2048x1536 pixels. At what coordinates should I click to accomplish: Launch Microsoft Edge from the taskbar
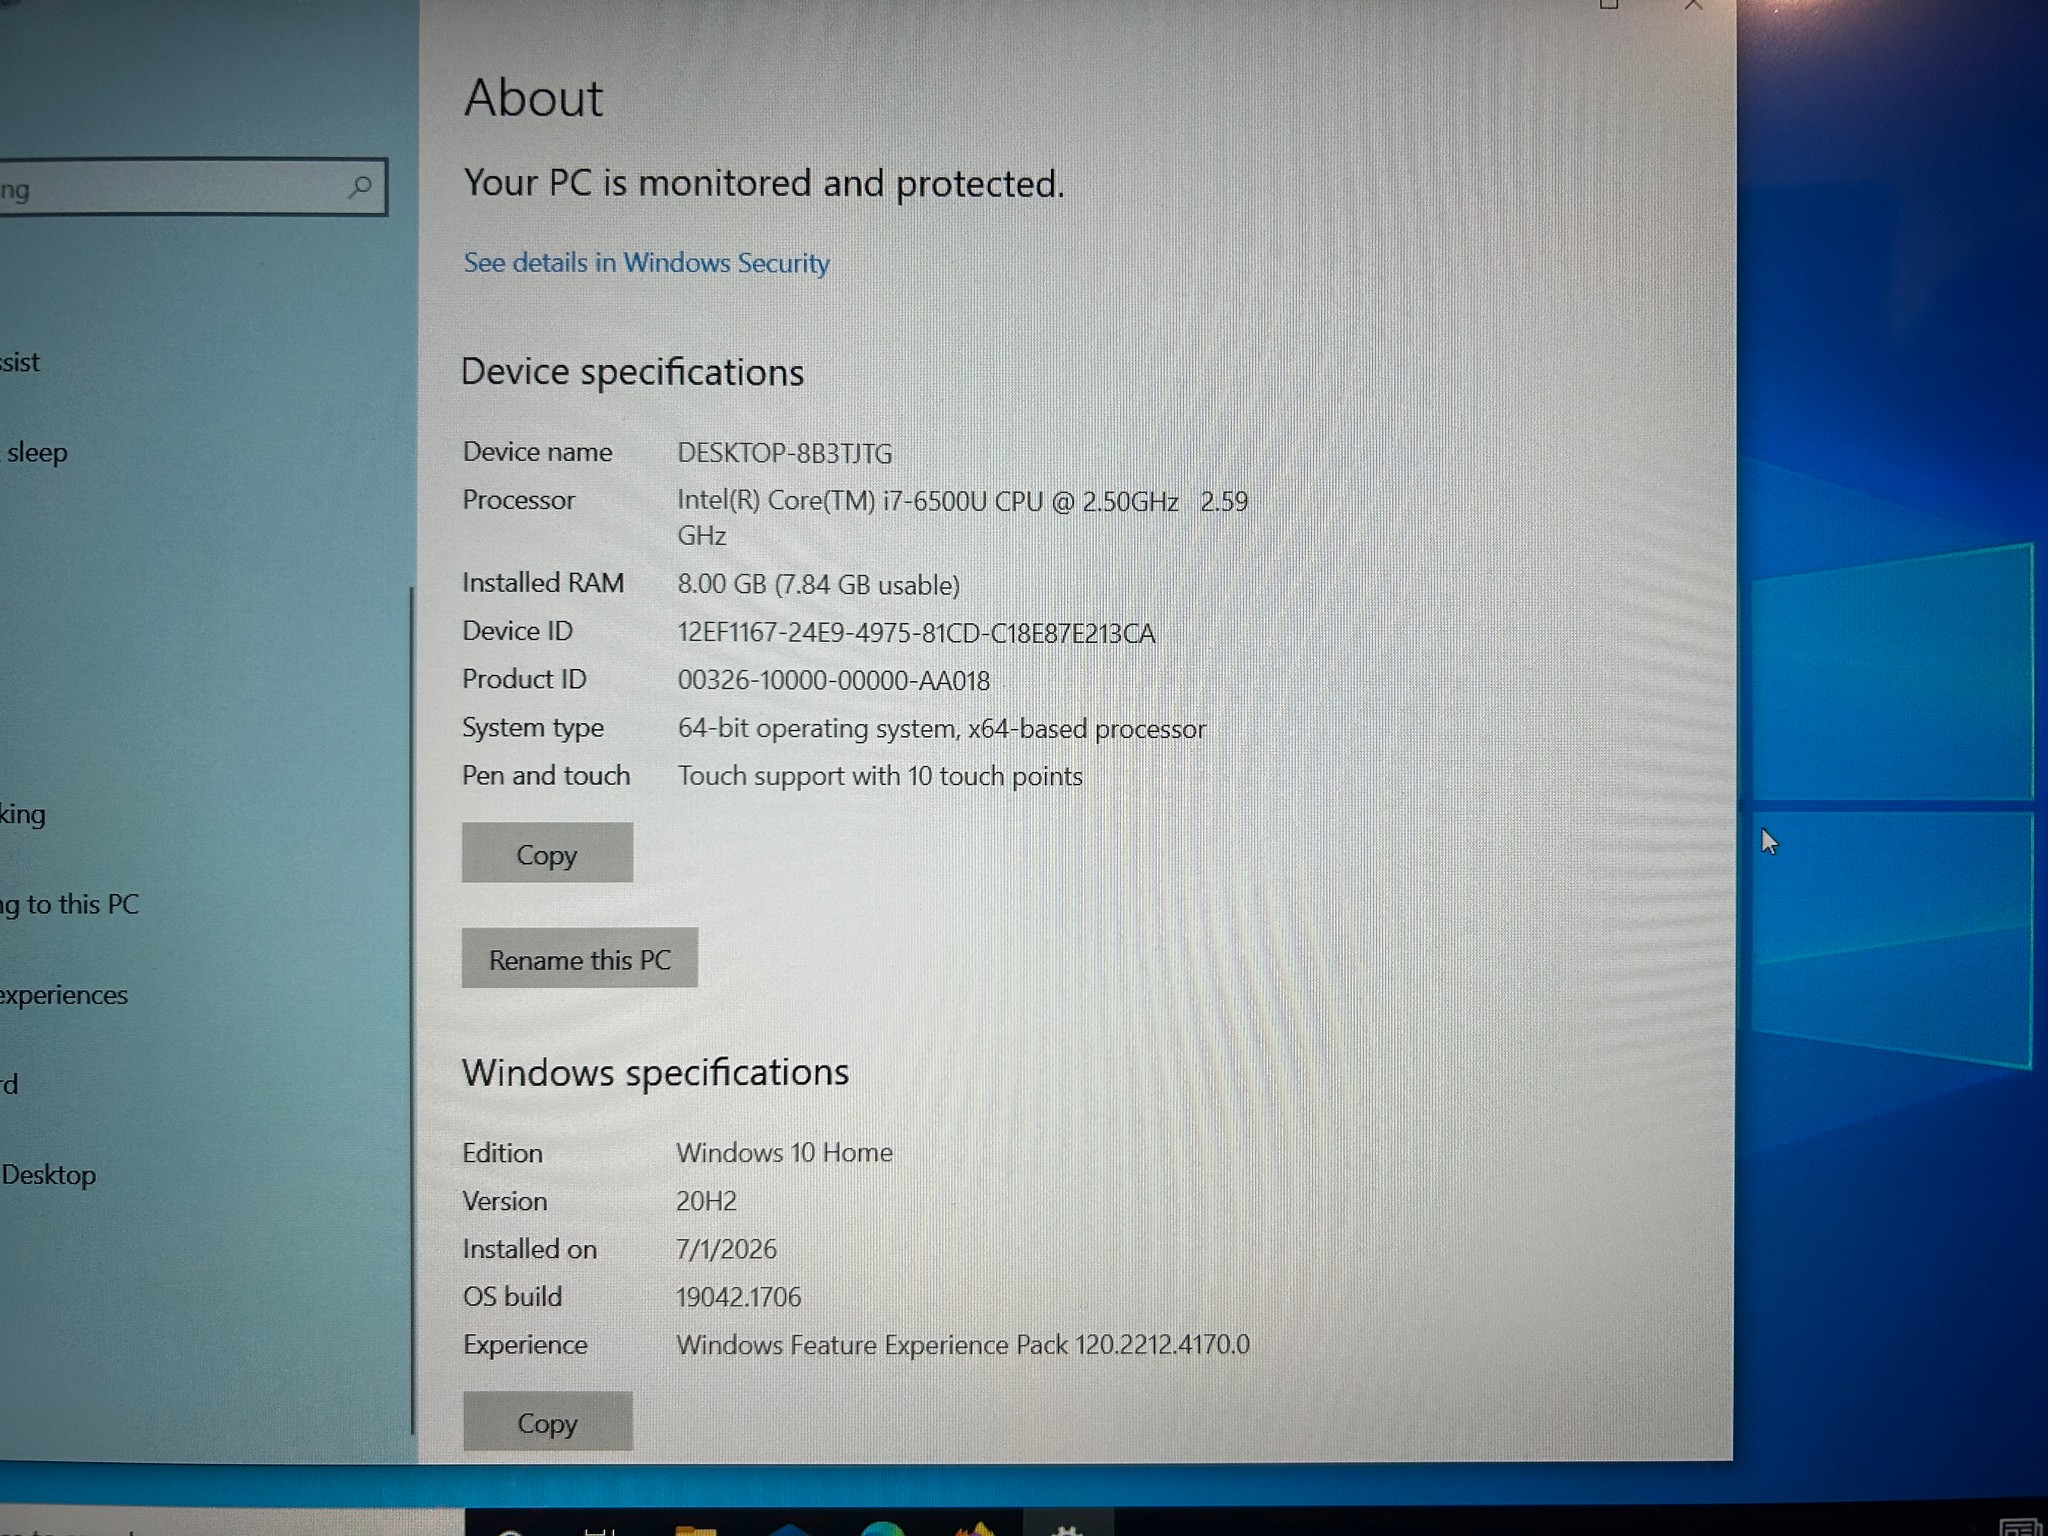coord(883,1529)
